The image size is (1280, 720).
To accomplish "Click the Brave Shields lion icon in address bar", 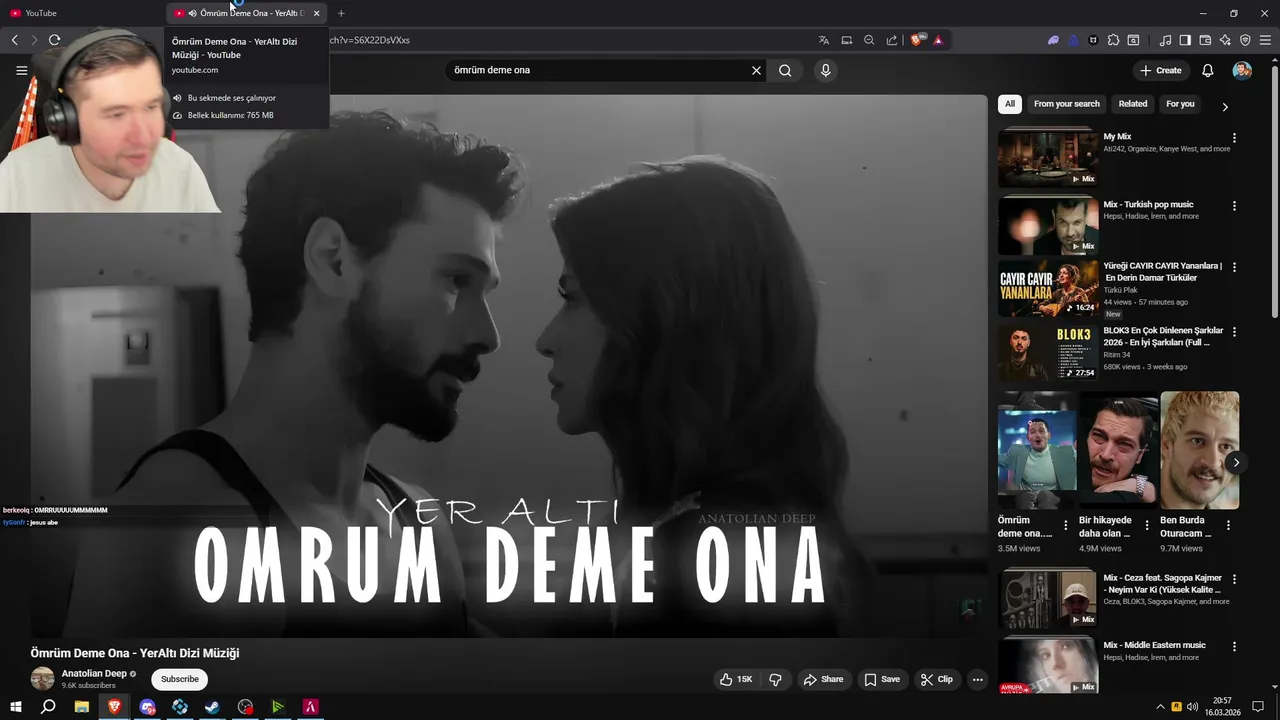I will pos(916,40).
